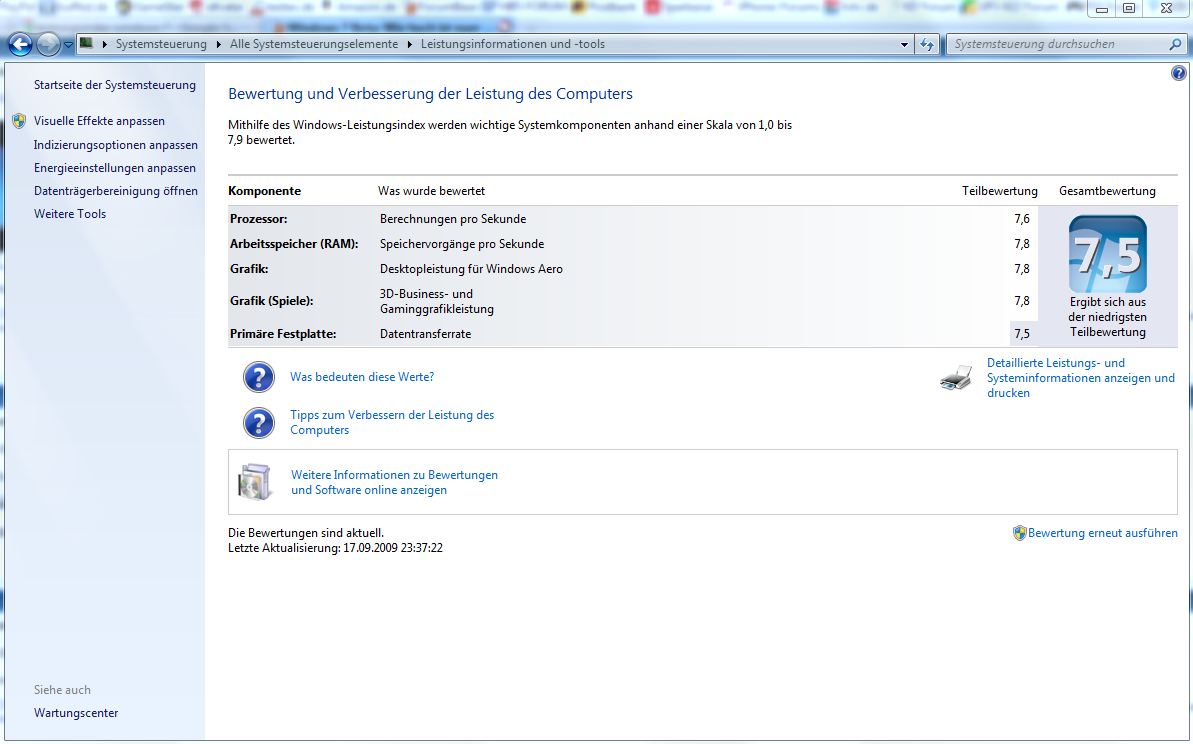Select the Primäre Festplatte: row label

click(283, 334)
